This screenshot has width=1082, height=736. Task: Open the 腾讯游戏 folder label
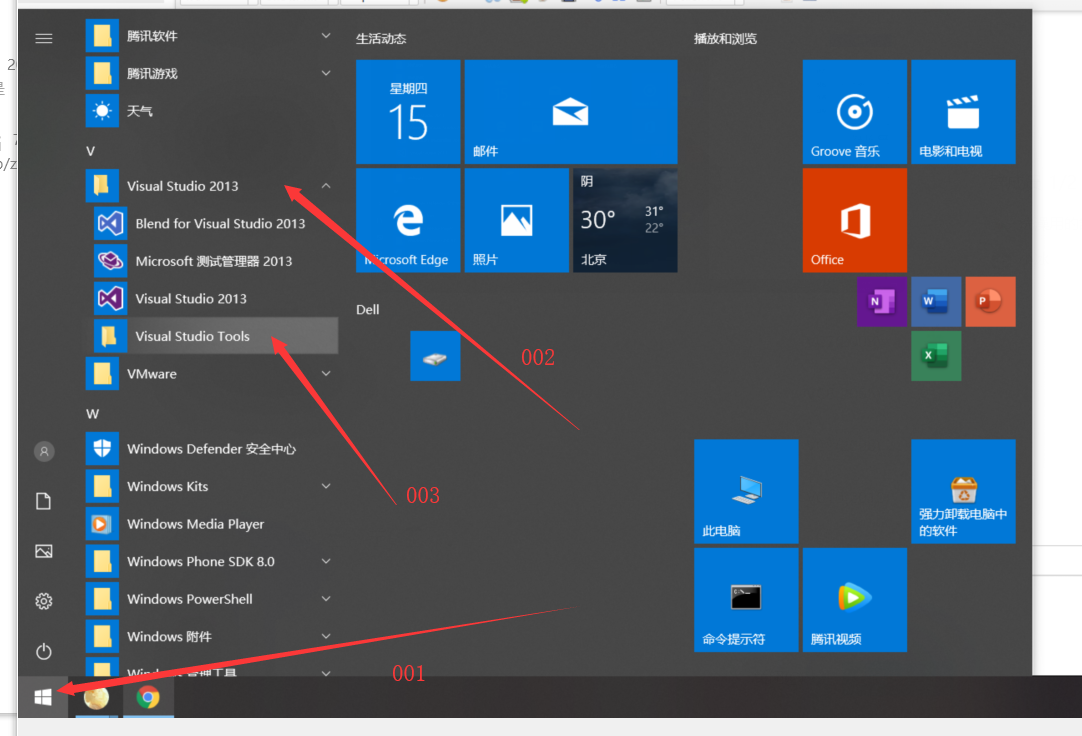(153, 73)
